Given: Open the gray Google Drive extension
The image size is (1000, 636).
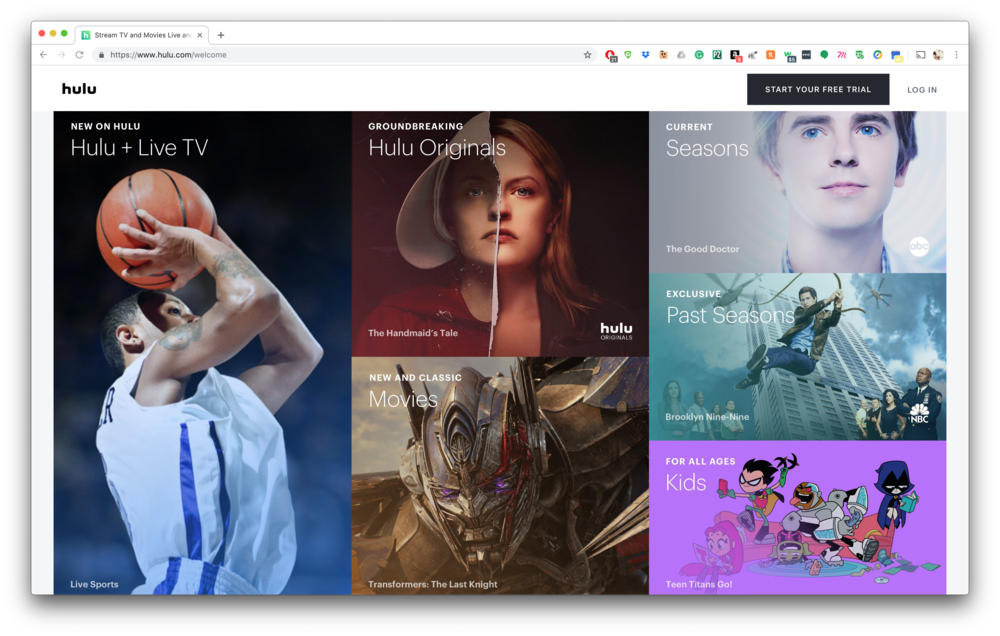Looking at the screenshot, I should pyautogui.click(x=681, y=55).
